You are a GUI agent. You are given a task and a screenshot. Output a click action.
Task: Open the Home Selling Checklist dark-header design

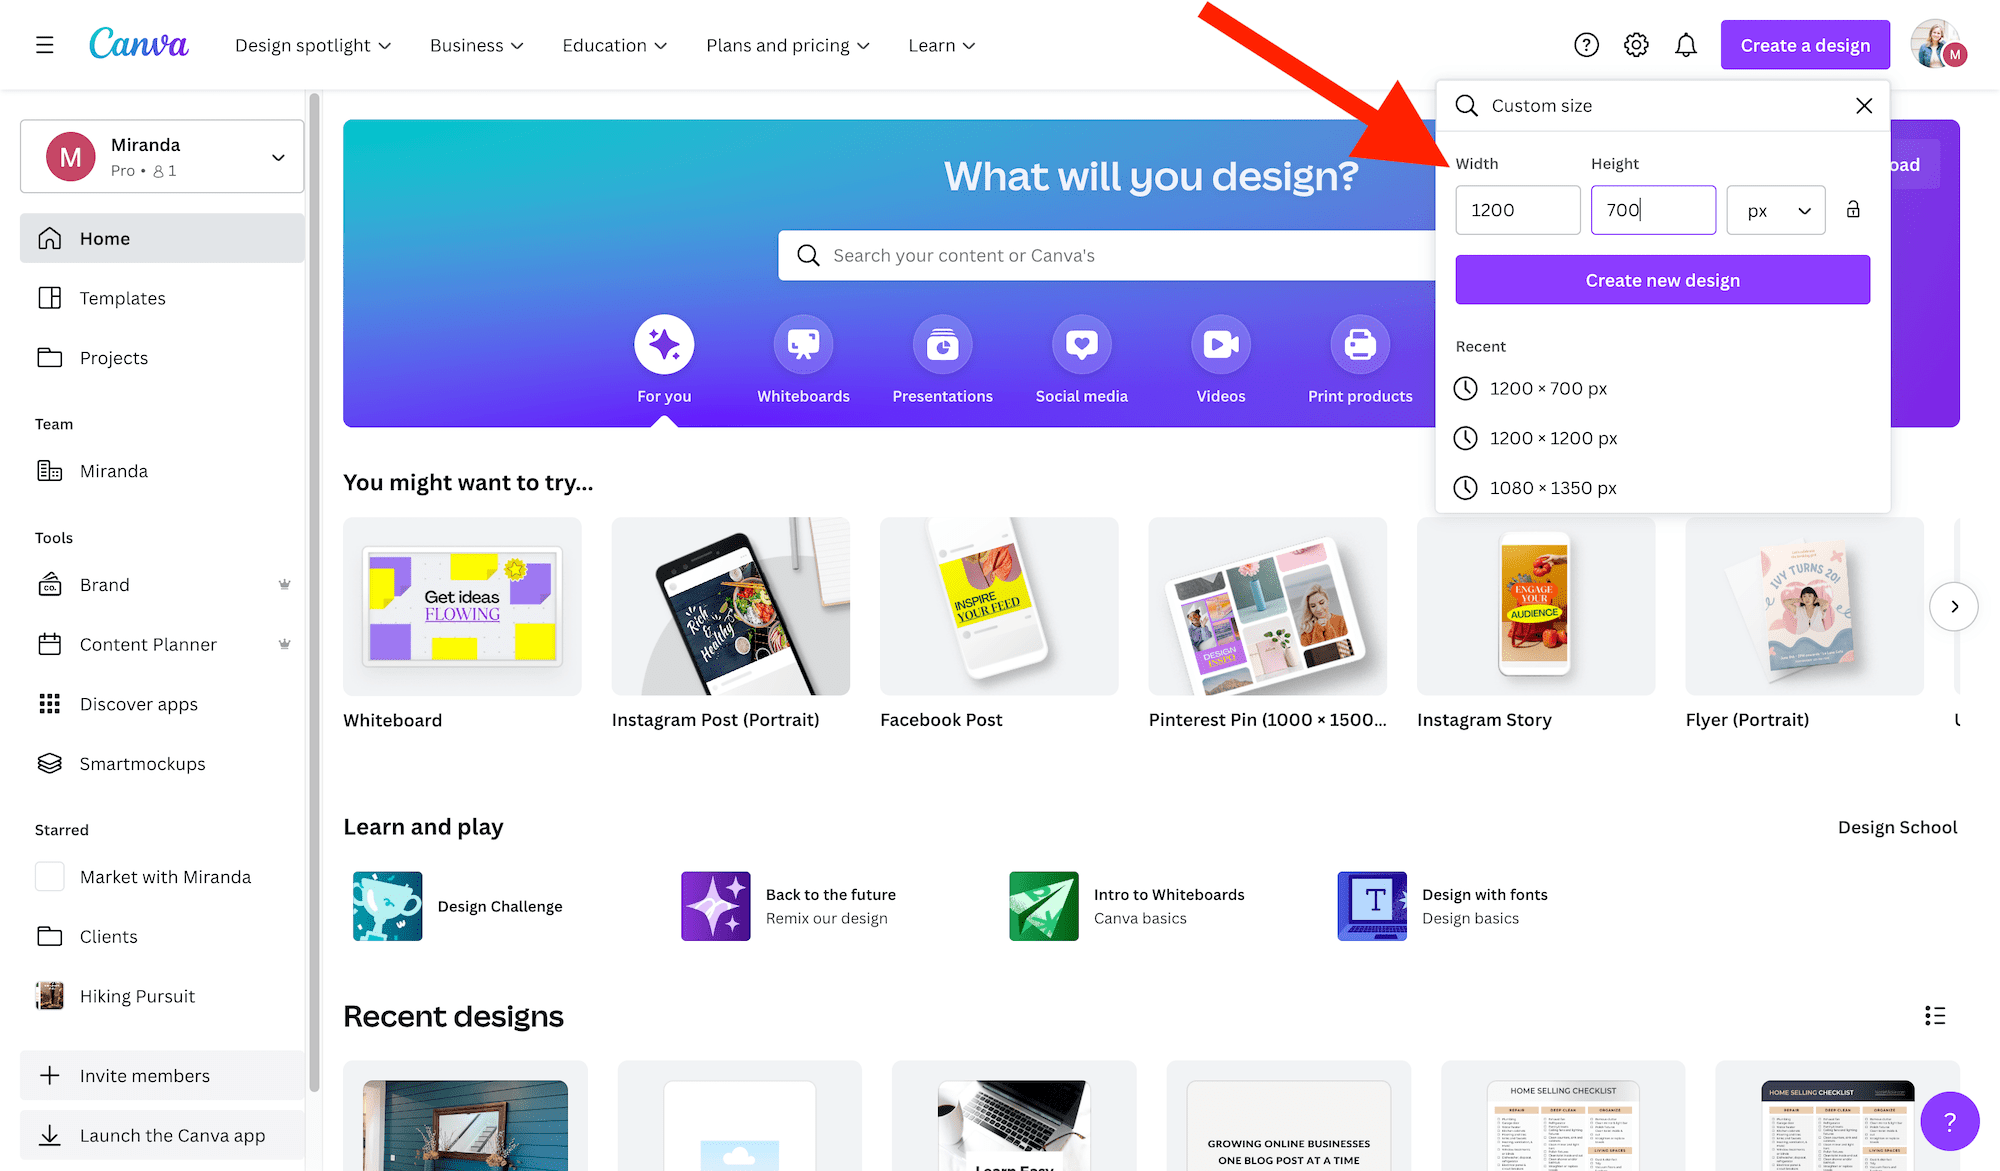1837,1116
